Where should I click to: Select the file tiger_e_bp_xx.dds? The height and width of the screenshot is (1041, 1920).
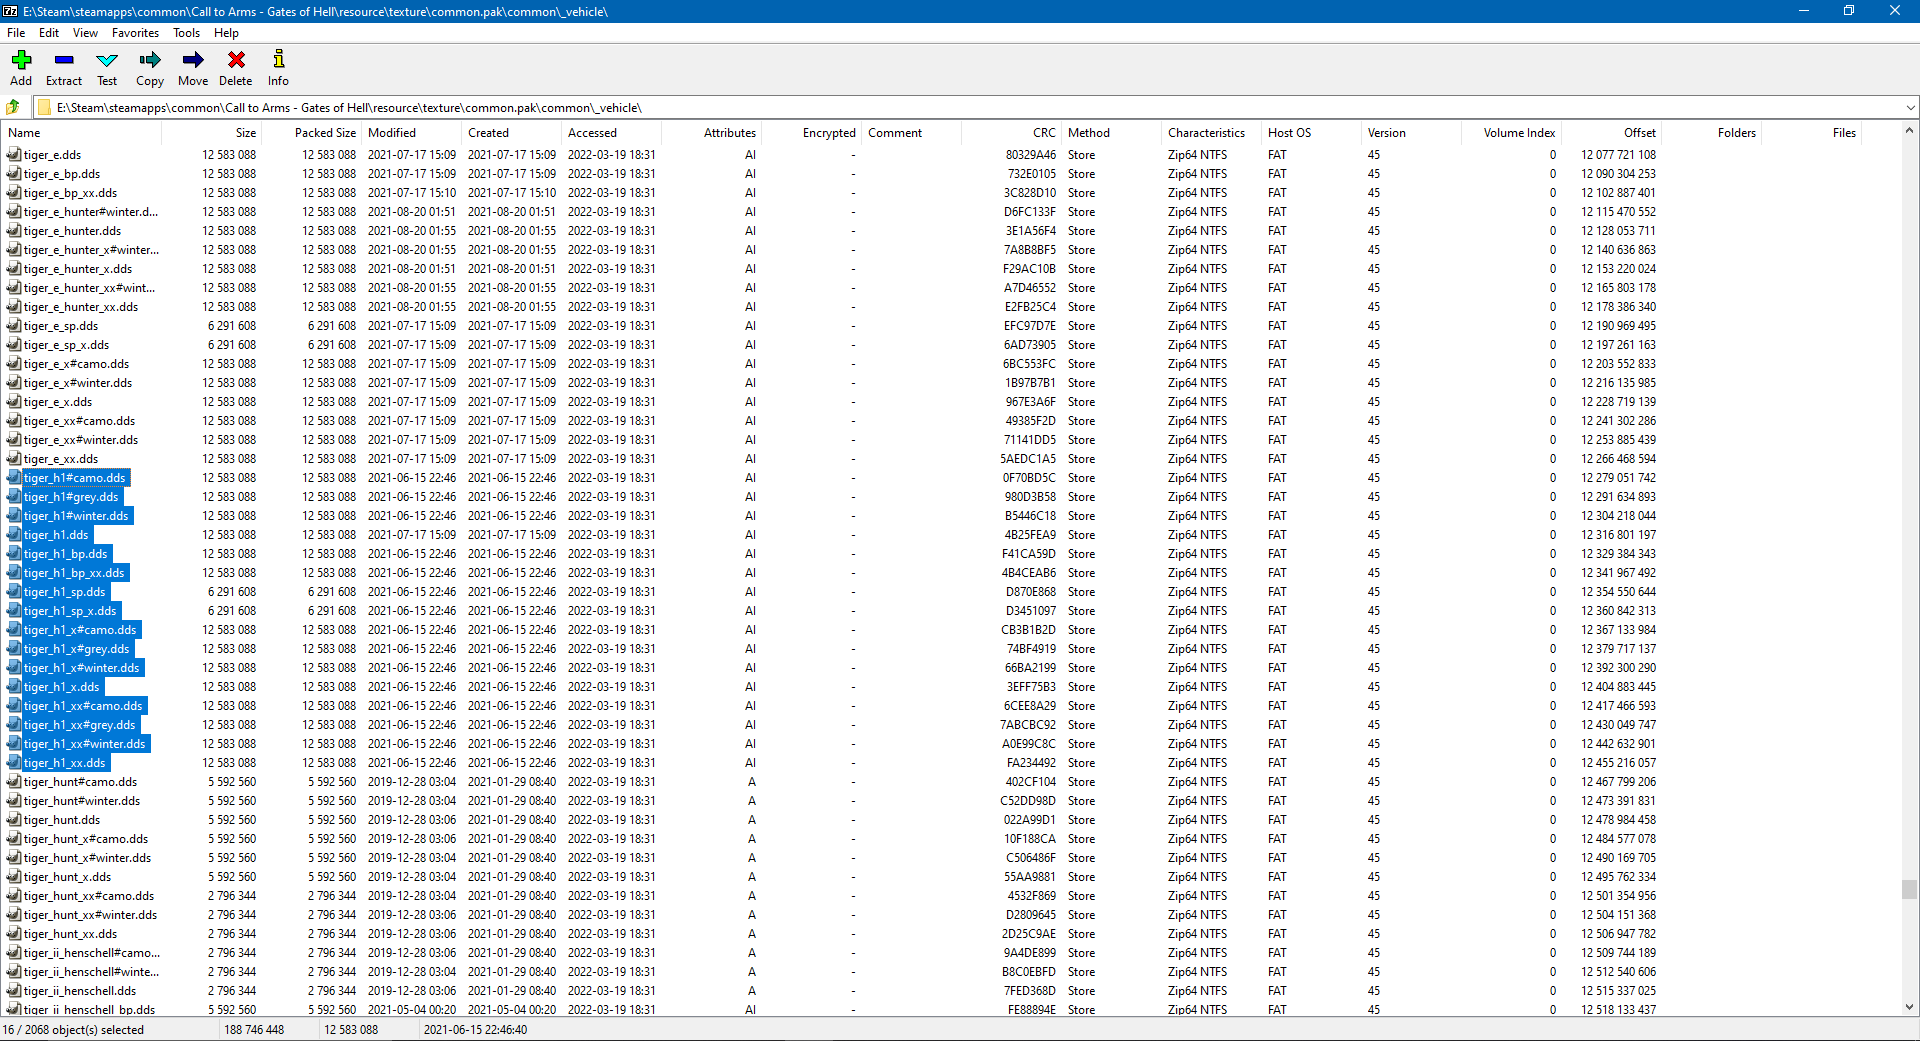[70, 193]
